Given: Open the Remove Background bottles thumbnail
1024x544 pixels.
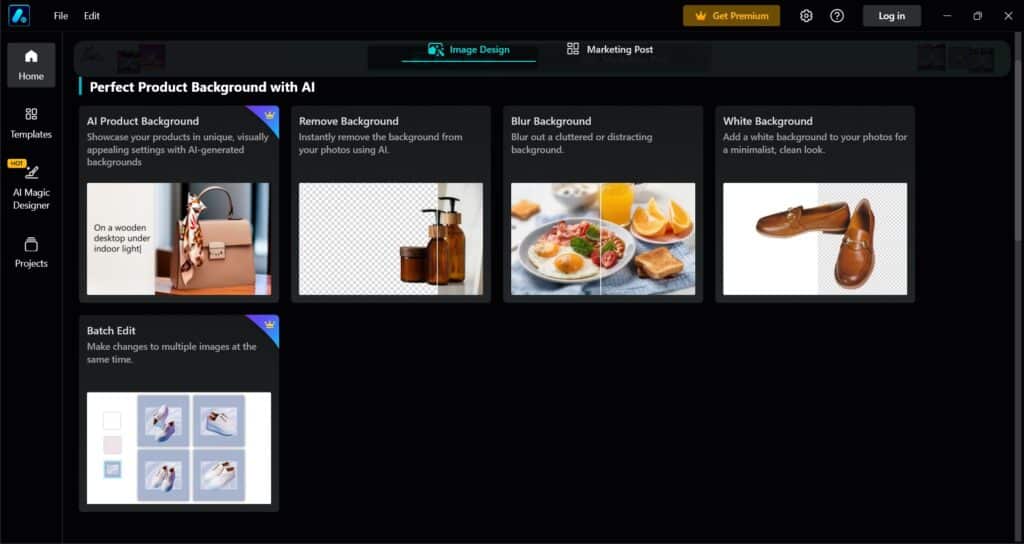Looking at the screenshot, I should coord(391,238).
